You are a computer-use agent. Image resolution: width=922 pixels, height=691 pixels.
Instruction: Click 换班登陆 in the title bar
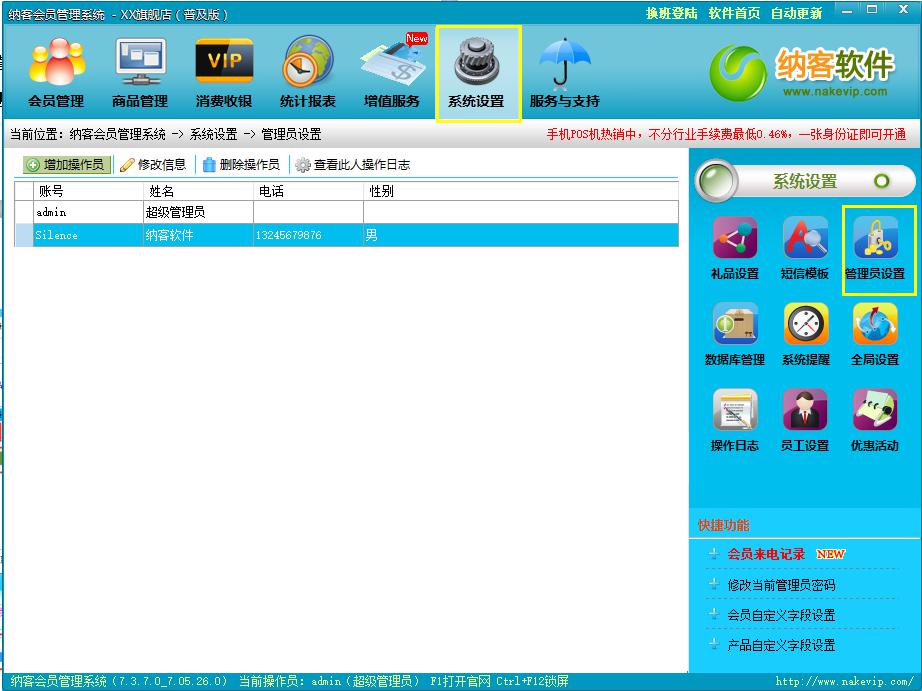pyautogui.click(x=671, y=13)
